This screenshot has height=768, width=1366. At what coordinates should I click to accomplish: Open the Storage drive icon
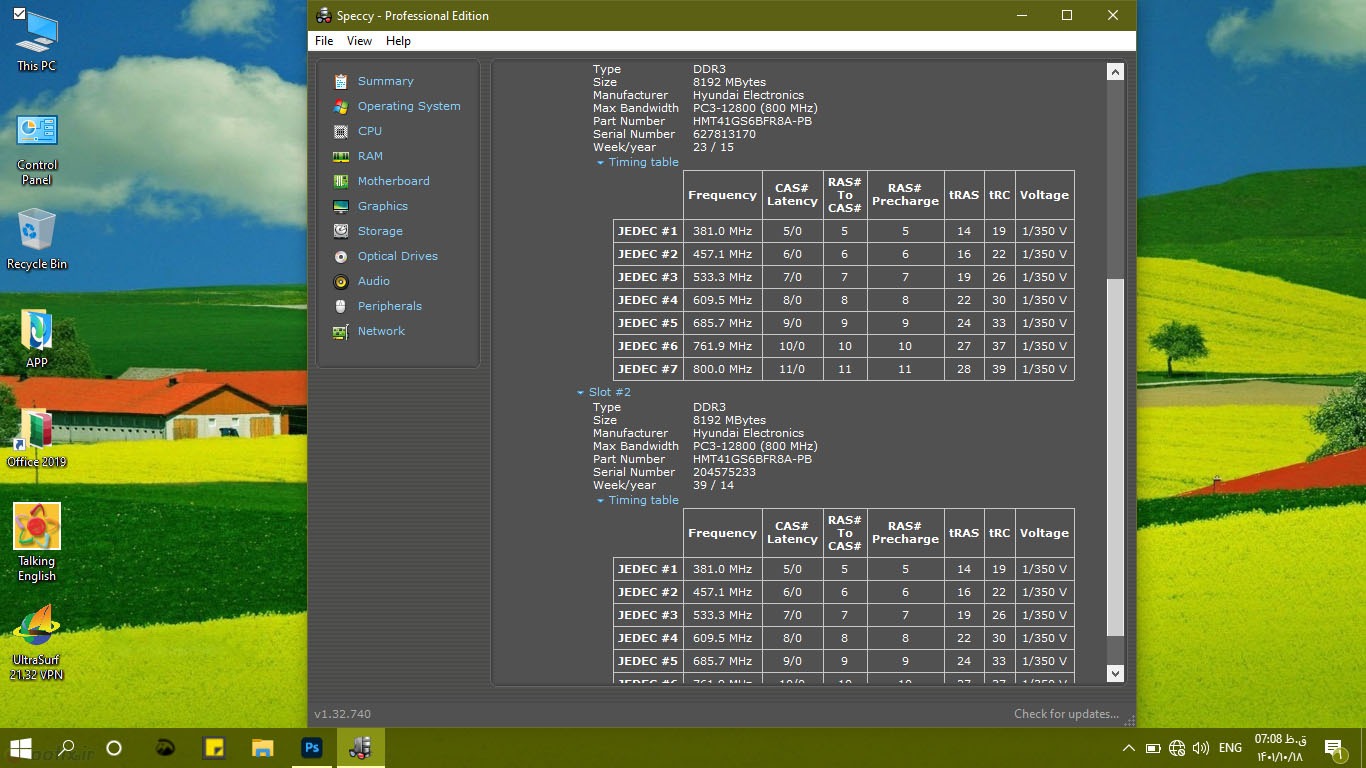click(341, 231)
